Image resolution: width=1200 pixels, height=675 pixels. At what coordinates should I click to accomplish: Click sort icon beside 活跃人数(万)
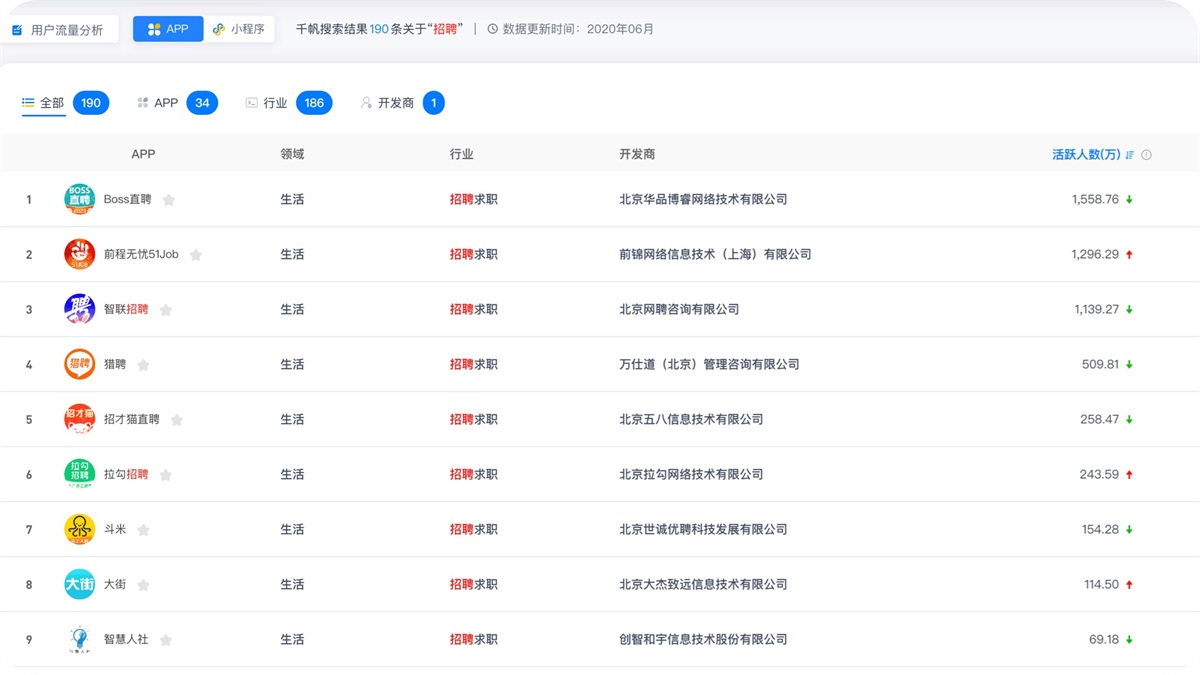pos(1130,155)
